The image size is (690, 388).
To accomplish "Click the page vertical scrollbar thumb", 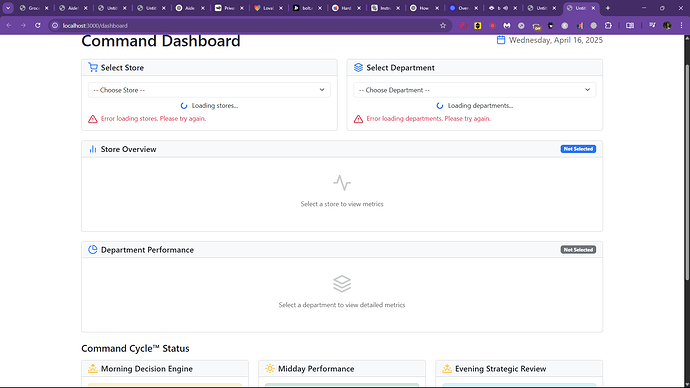I will tap(687, 172).
